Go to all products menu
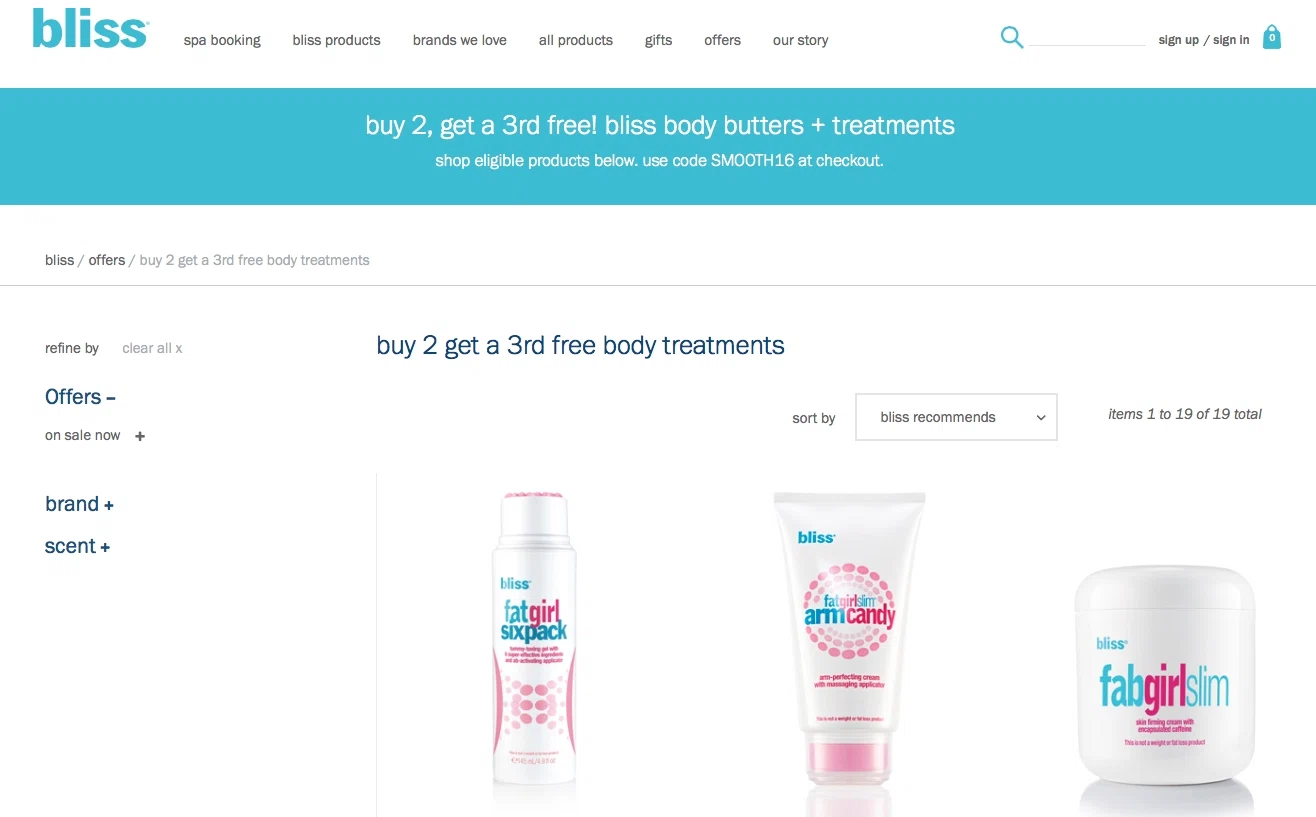This screenshot has width=1316, height=817. (x=575, y=41)
